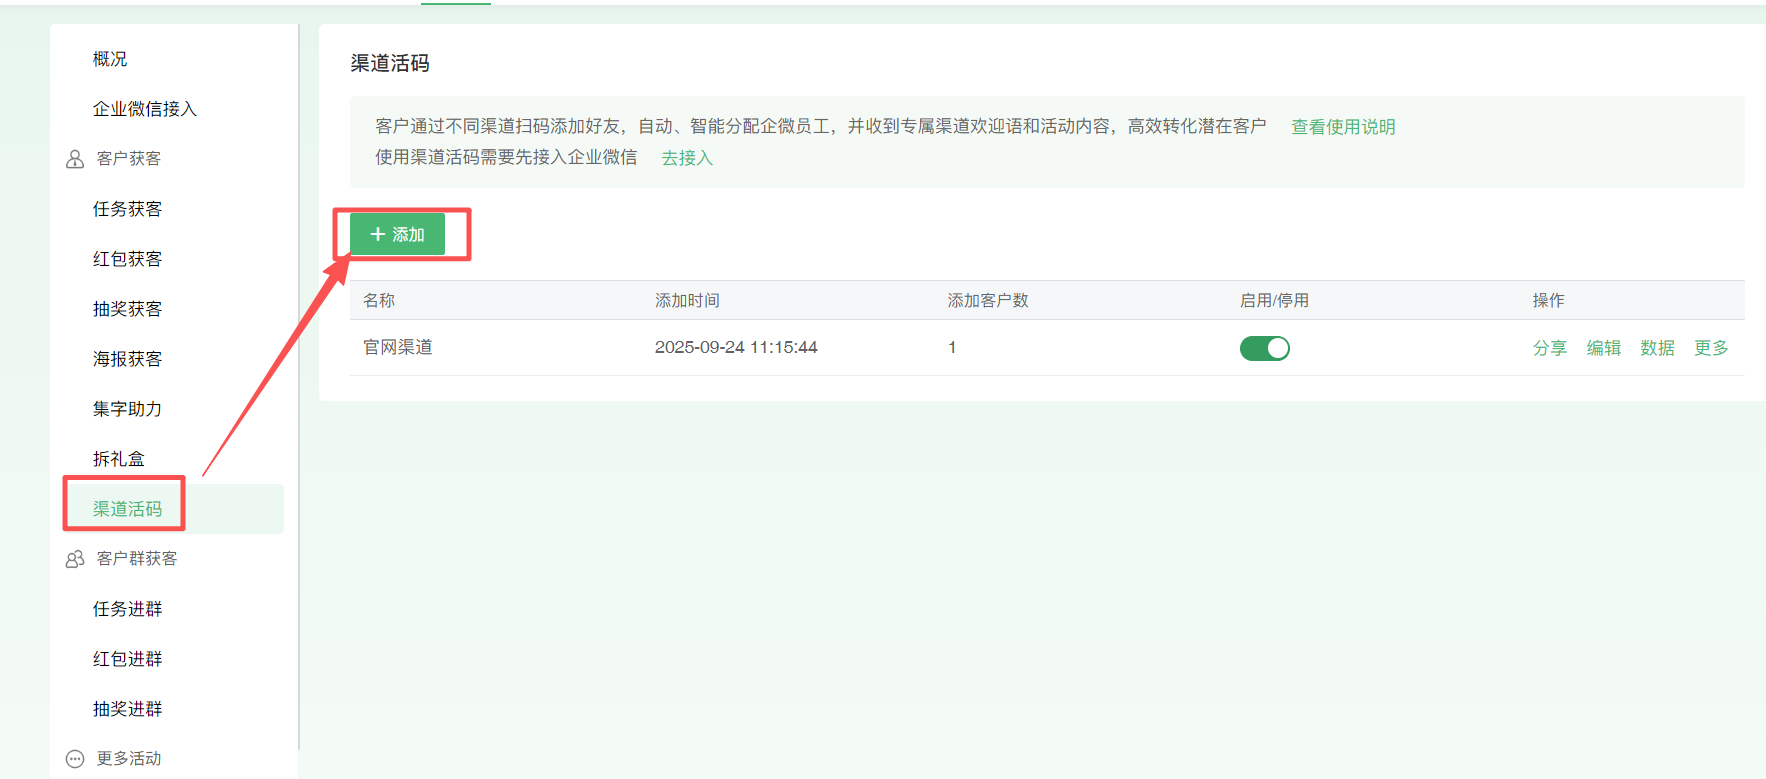Open 概况 in the sidebar
The width and height of the screenshot is (1766, 779).
pyautogui.click(x=110, y=59)
